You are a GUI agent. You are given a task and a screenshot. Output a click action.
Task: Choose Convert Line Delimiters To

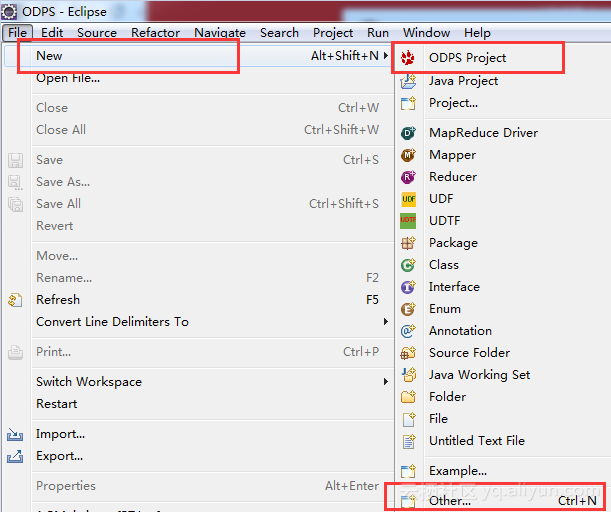(112, 321)
